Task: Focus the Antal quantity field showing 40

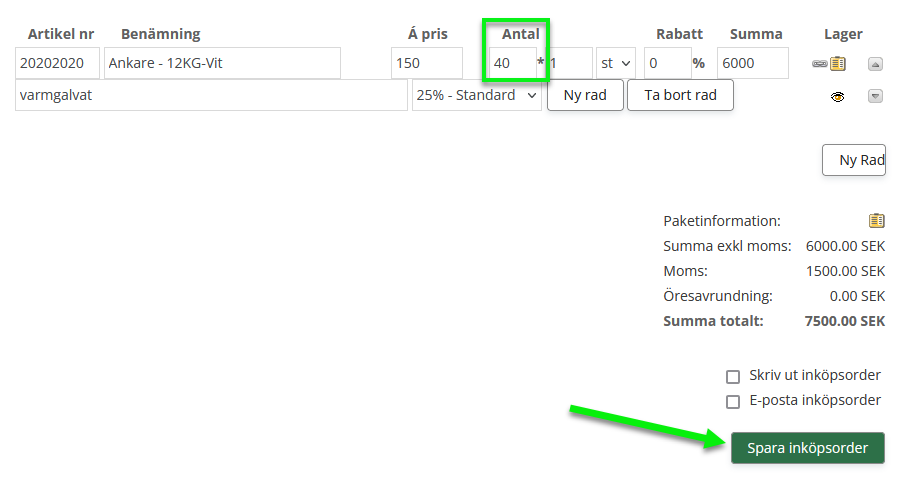Action: [x=512, y=63]
